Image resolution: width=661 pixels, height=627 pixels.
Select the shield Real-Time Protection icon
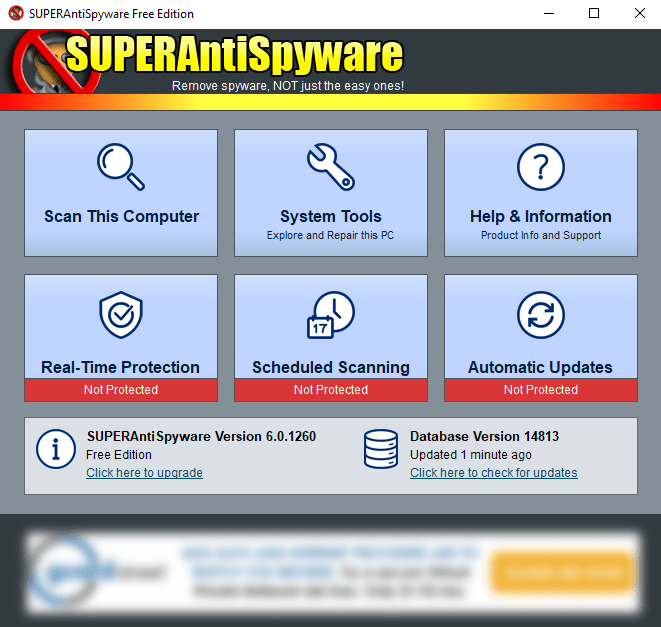coord(121,315)
